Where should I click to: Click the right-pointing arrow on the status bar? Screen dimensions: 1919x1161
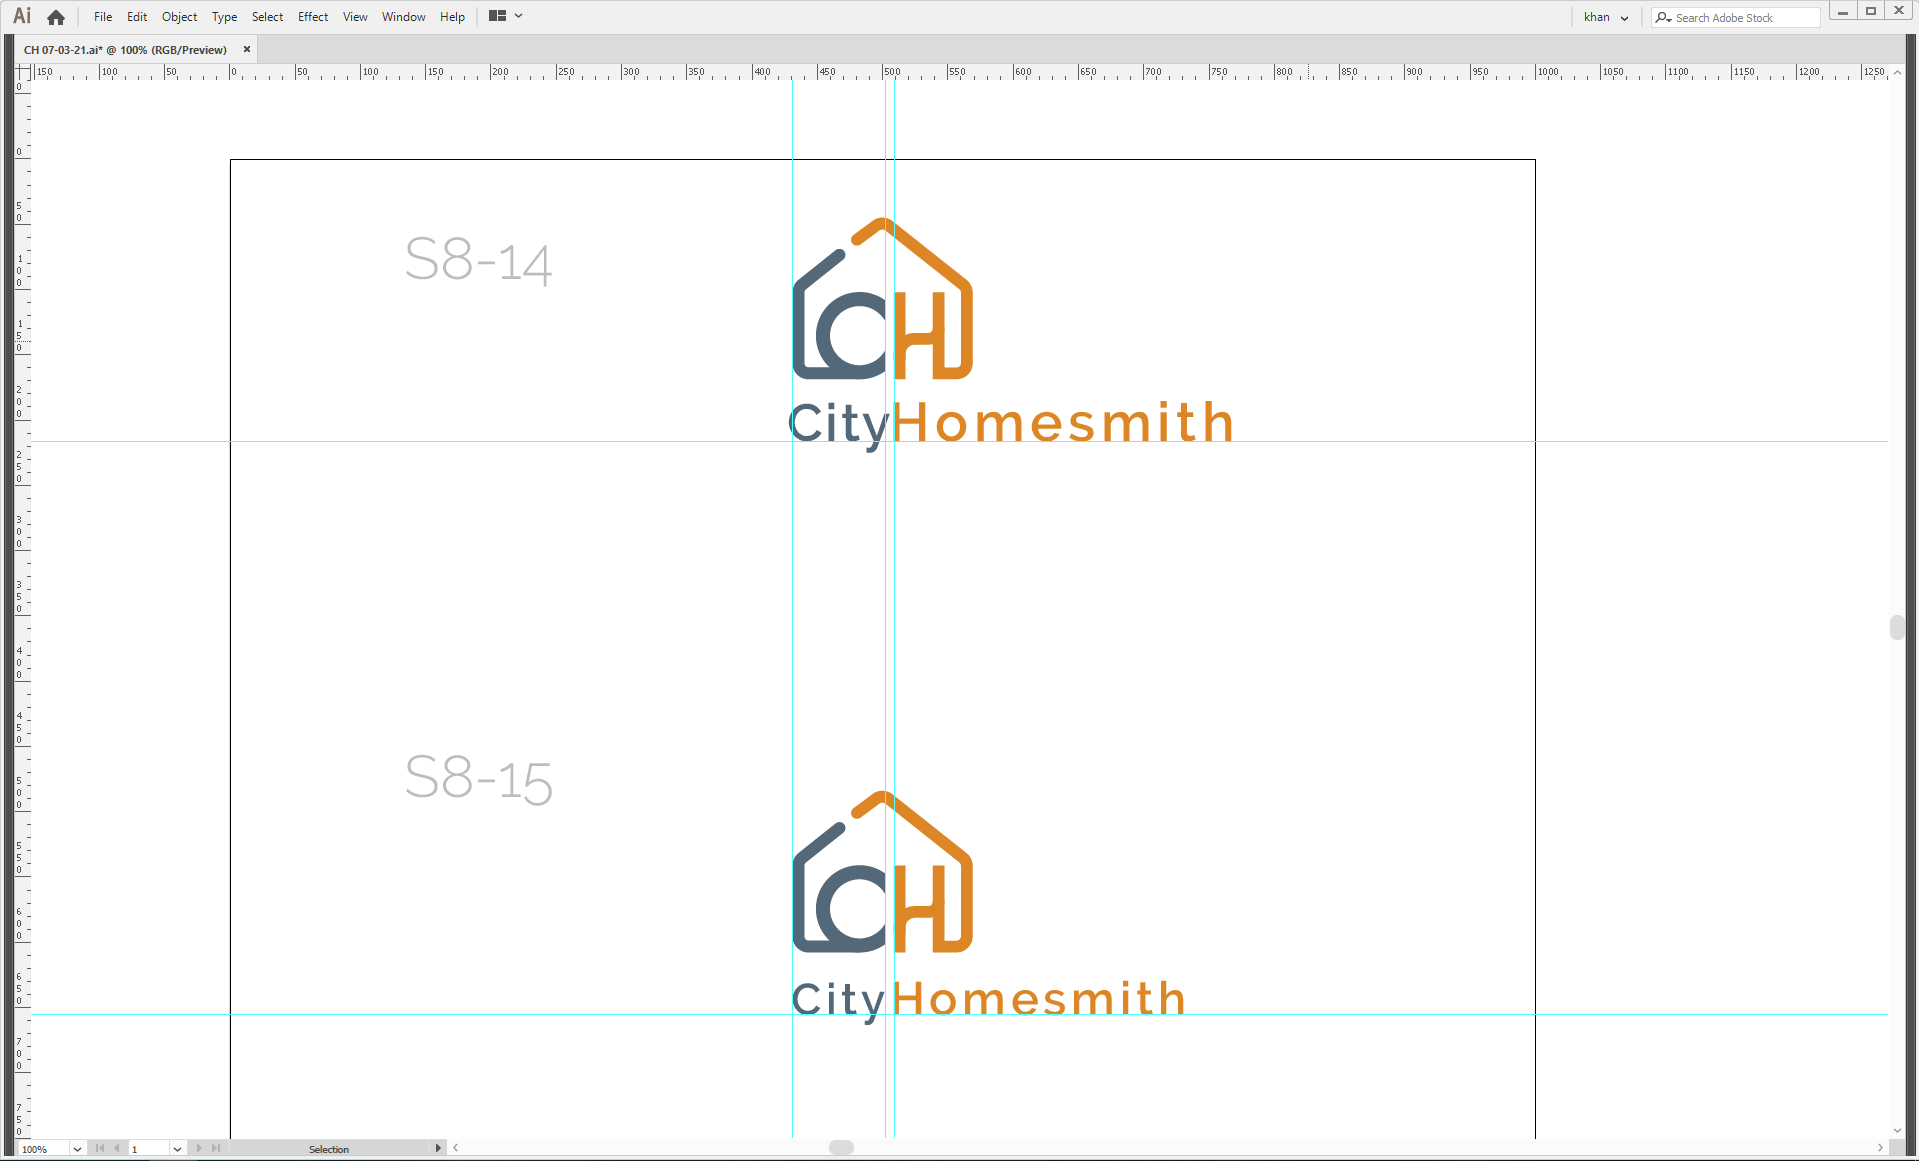point(438,1148)
